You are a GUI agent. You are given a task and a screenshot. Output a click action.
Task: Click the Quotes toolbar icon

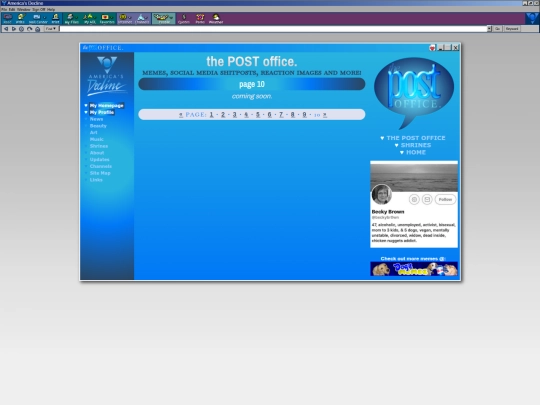coord(184,19)
